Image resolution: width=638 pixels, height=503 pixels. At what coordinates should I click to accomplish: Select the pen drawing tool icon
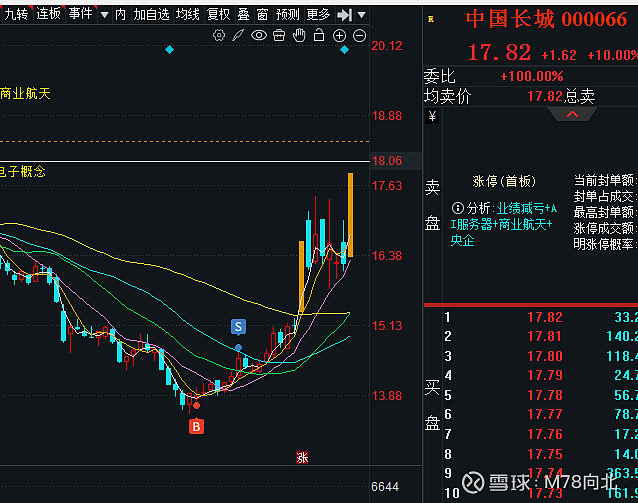click(238, 36)
